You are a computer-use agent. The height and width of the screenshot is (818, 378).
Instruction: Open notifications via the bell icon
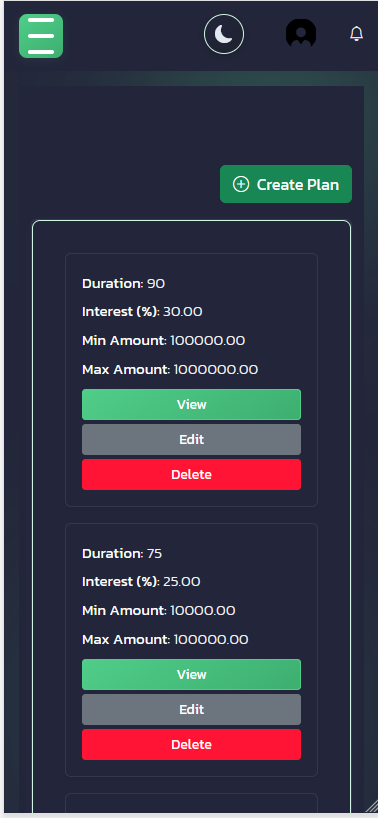[x=356, y=34]
